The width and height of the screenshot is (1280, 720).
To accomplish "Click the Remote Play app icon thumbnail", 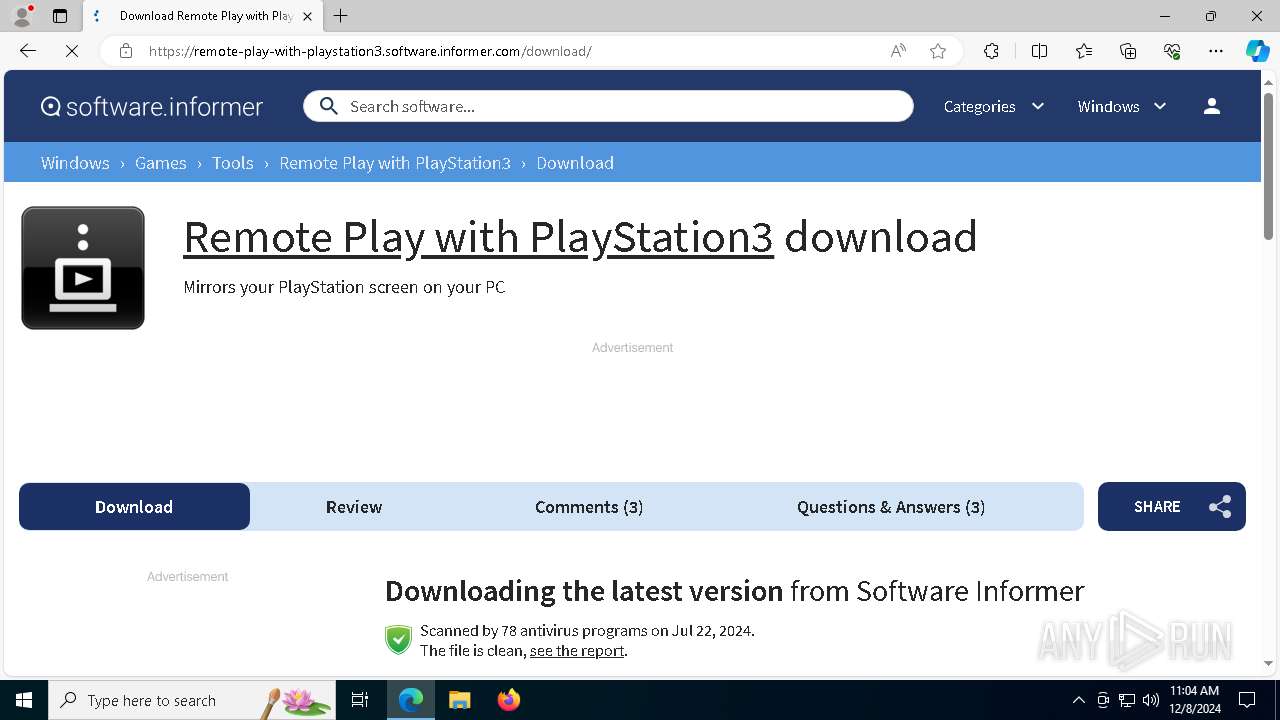I will point(83,268).
